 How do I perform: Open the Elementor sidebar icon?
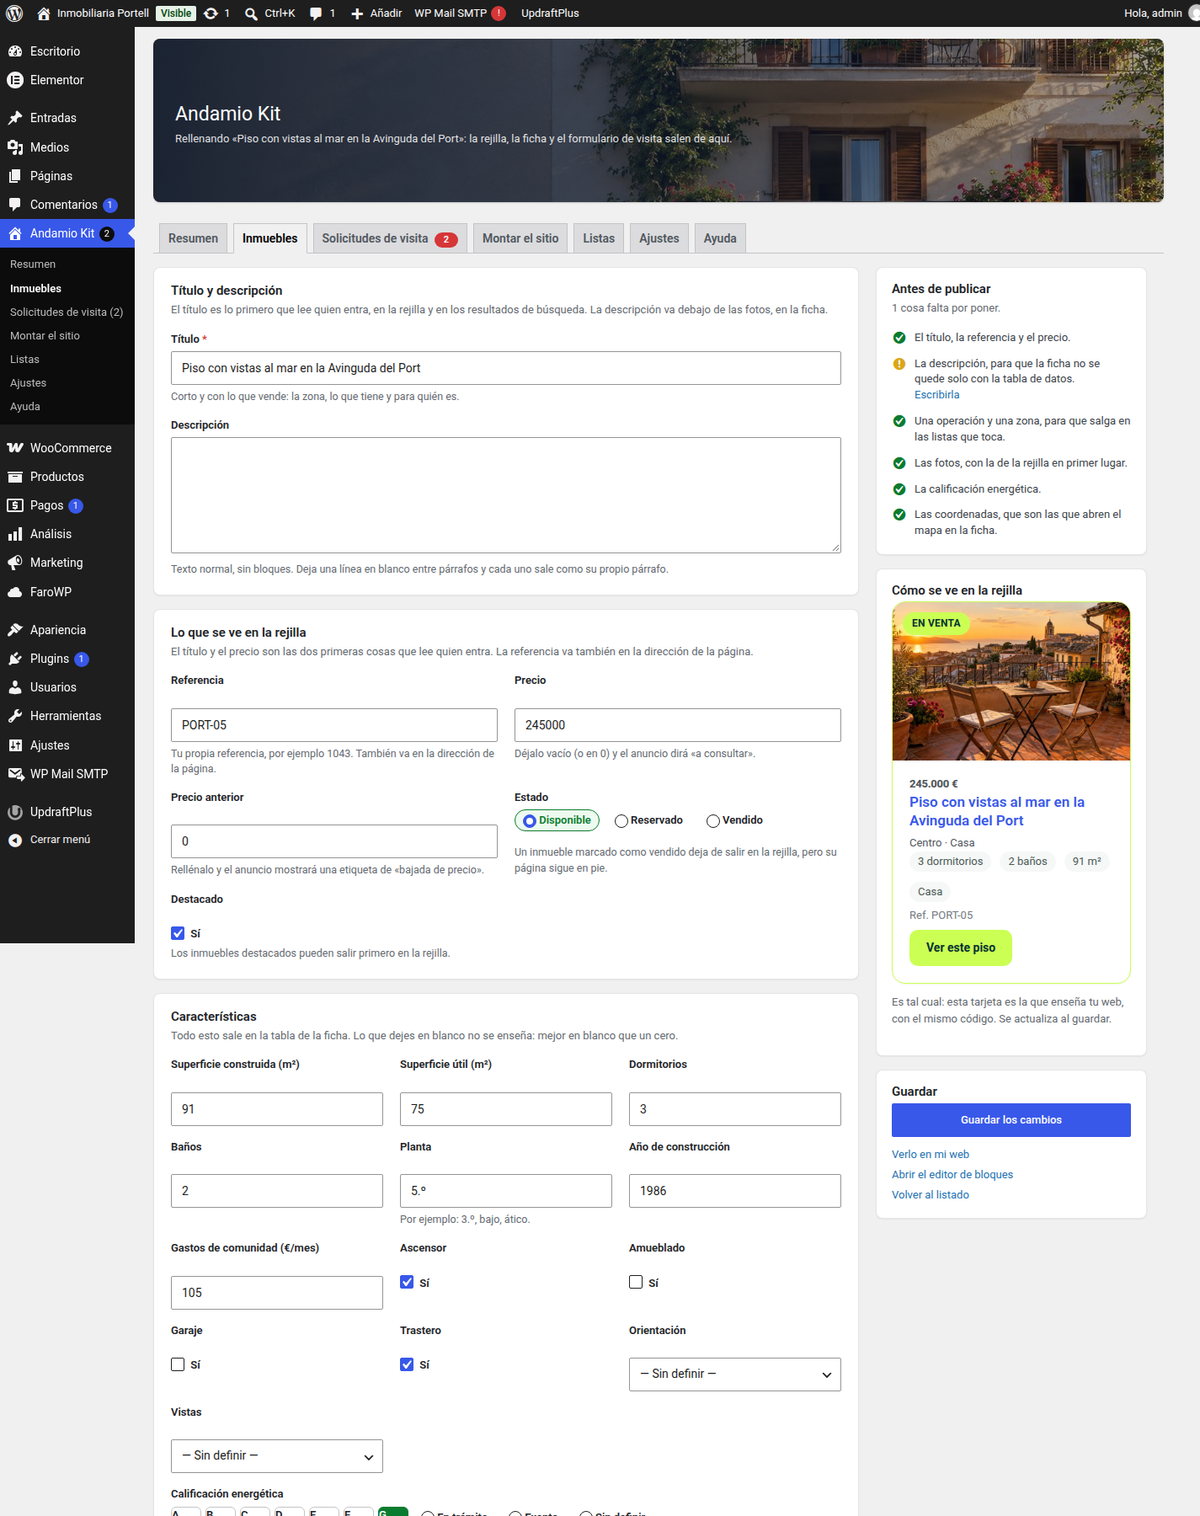(15, 80)
